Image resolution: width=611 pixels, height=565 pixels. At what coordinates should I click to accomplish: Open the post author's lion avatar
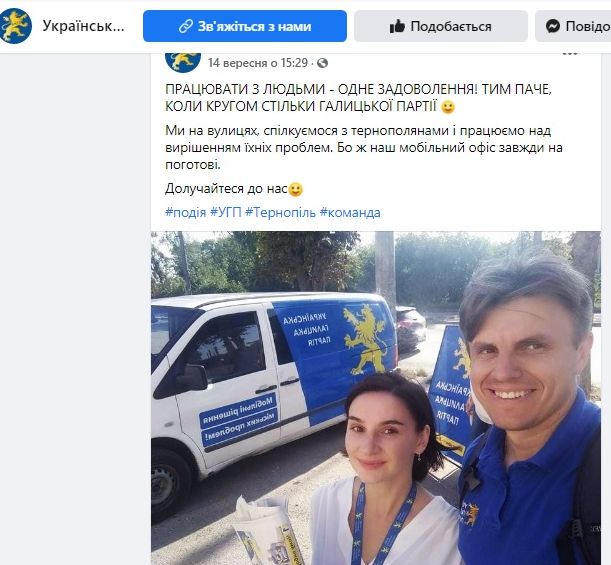coord(183,62)
